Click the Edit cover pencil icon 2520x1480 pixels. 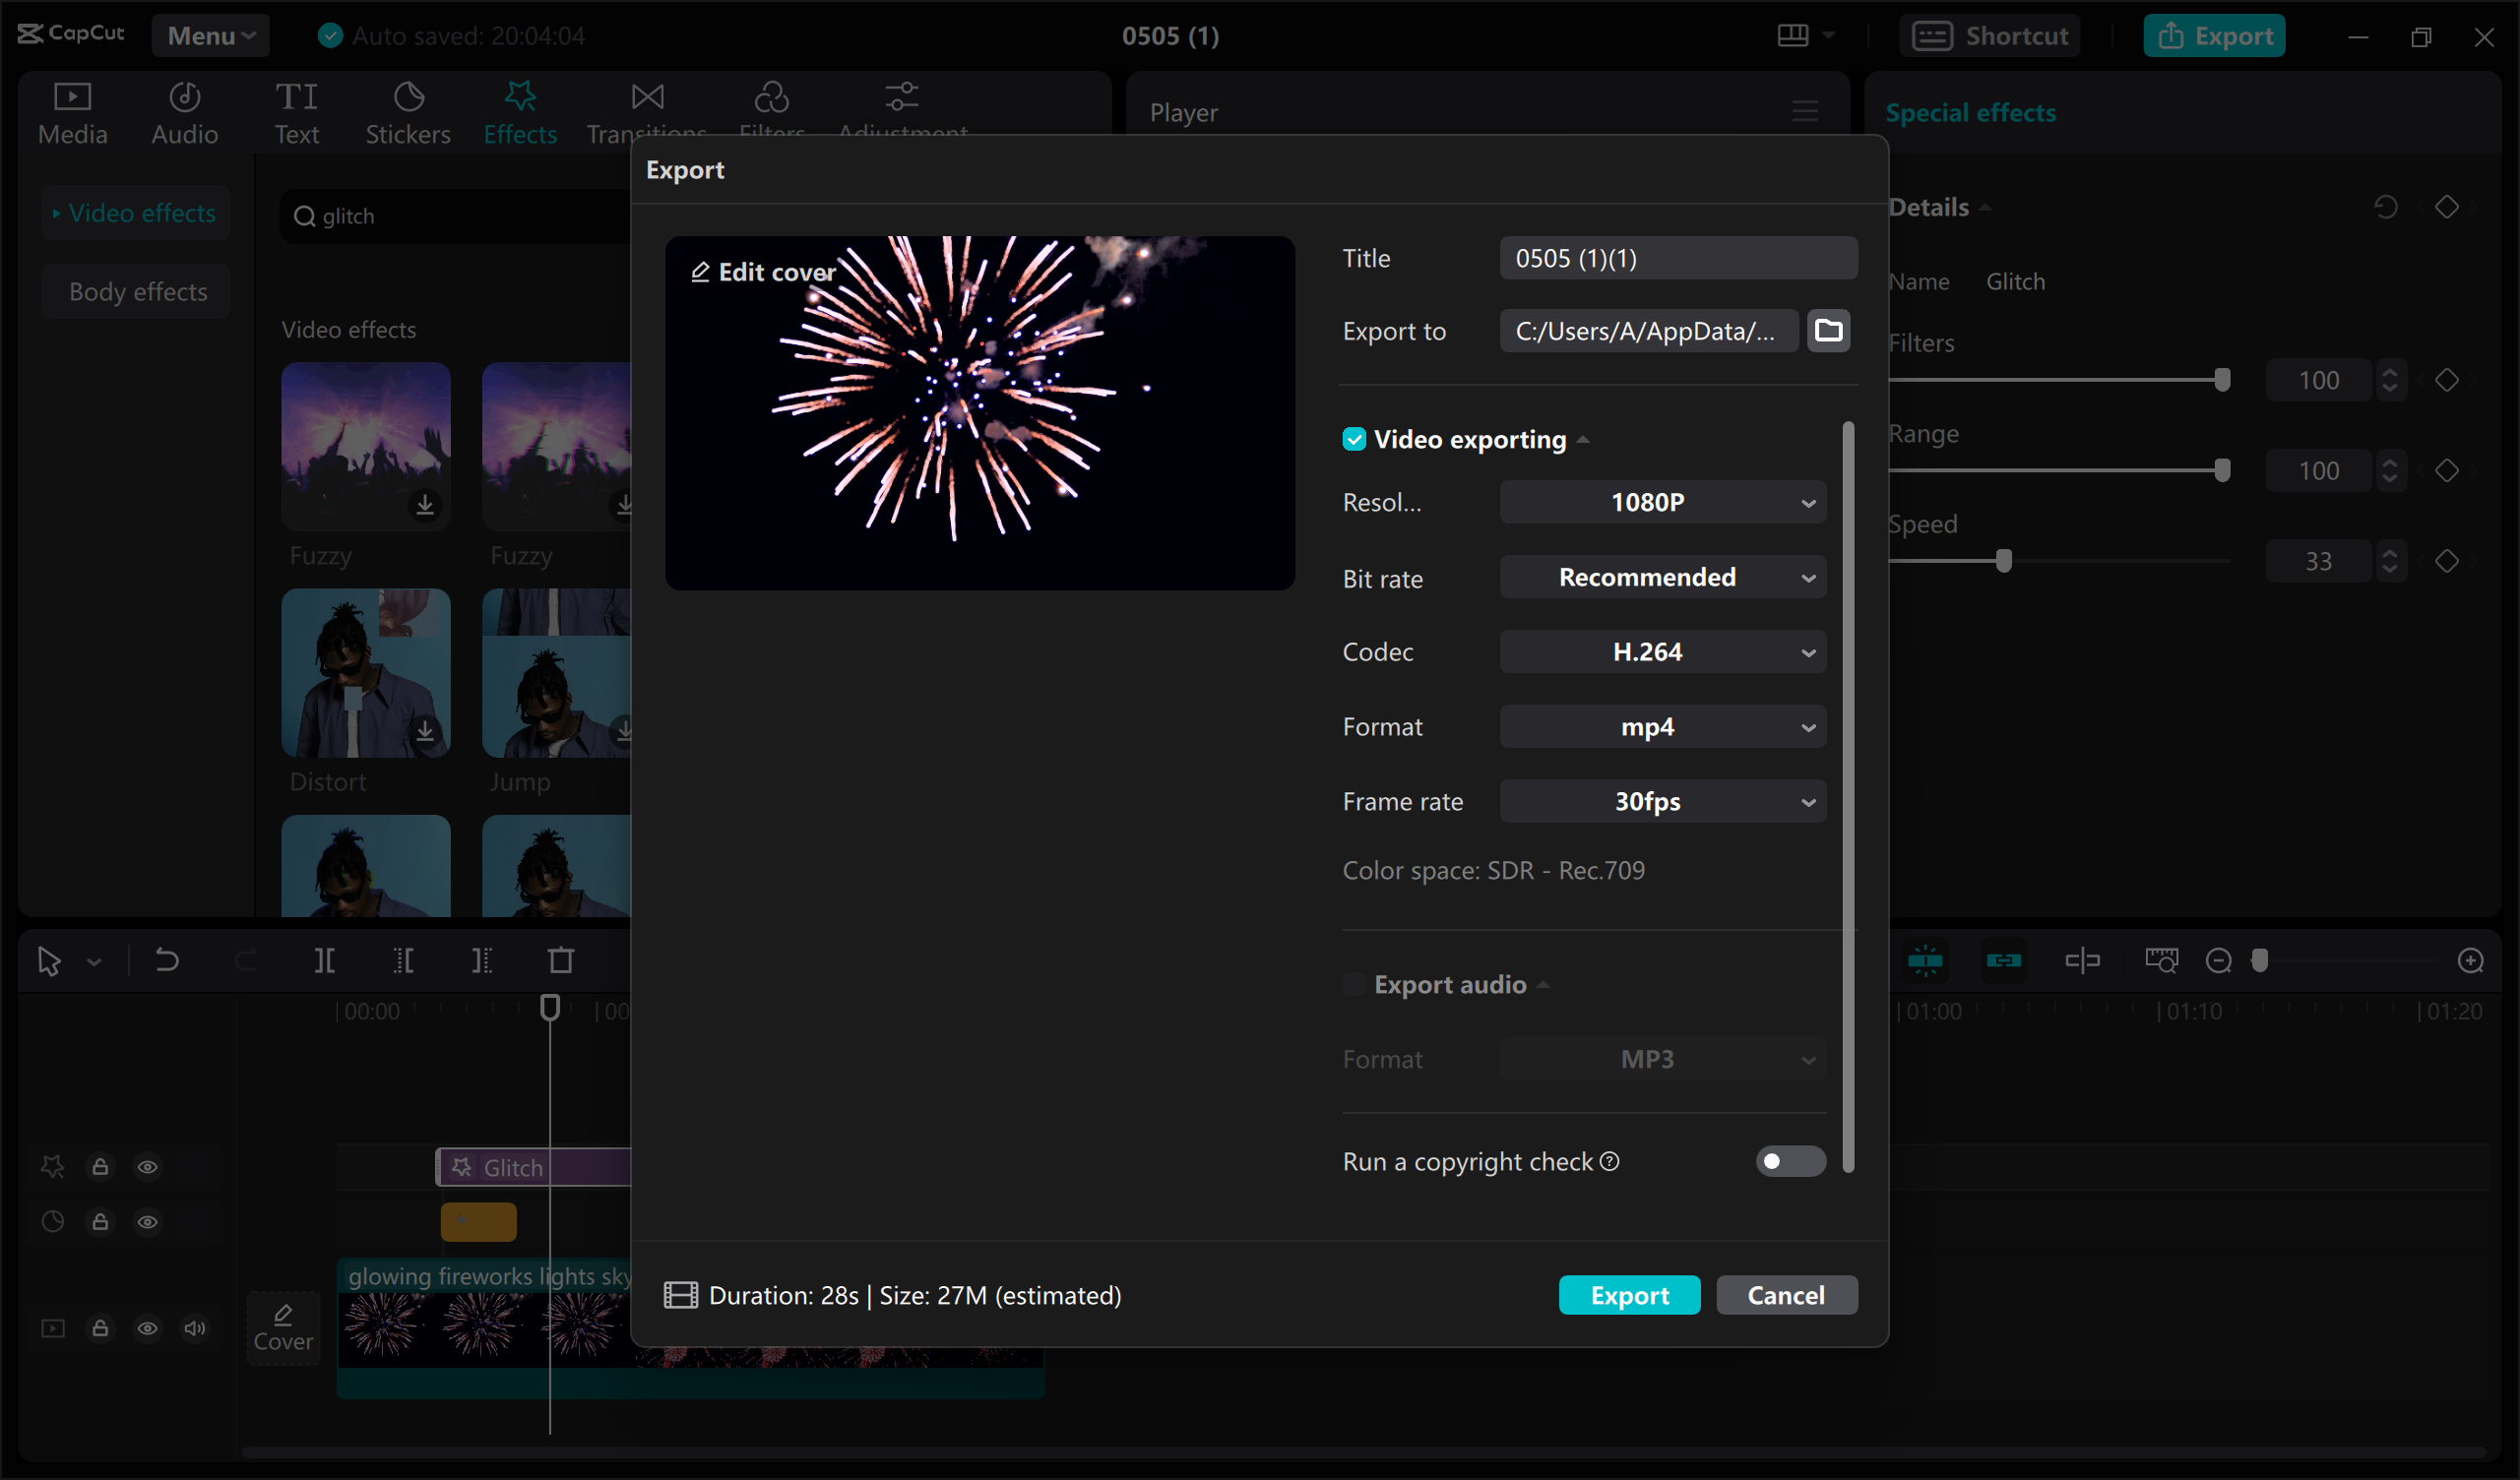(x=700, y=272)
